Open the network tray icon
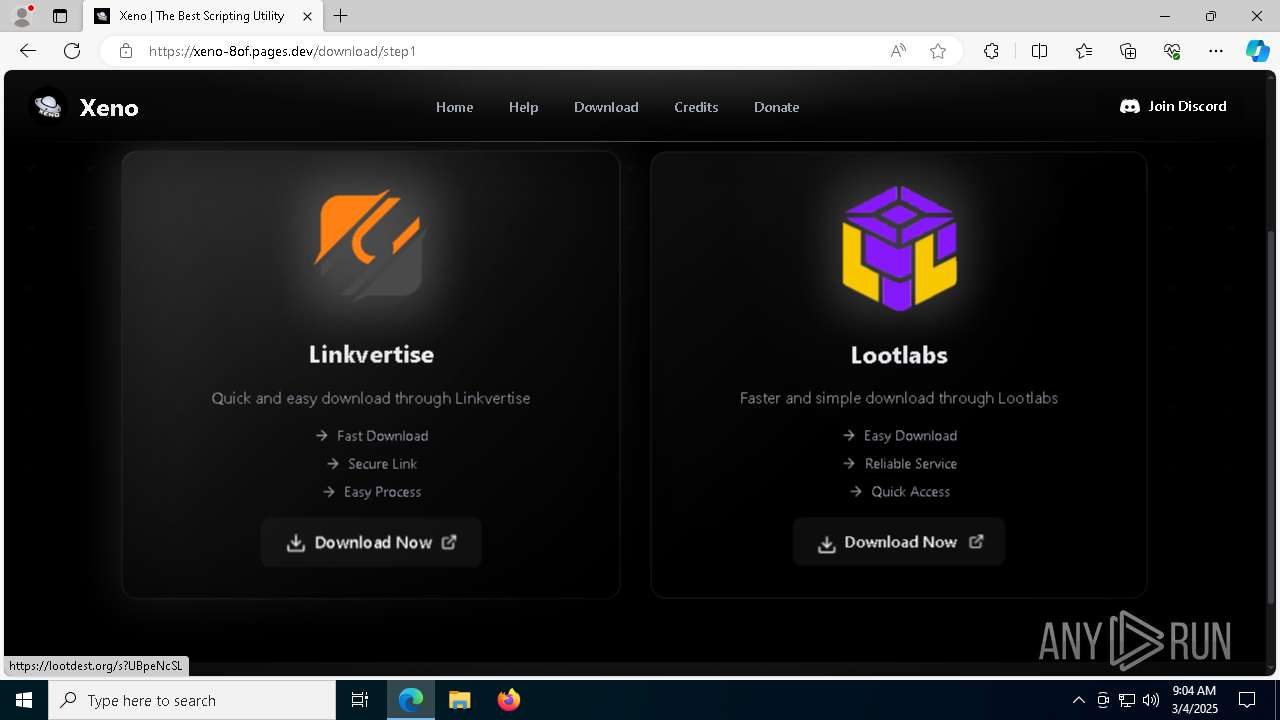The height and width of the screenshot is (720, 1280). (1126, 700)
